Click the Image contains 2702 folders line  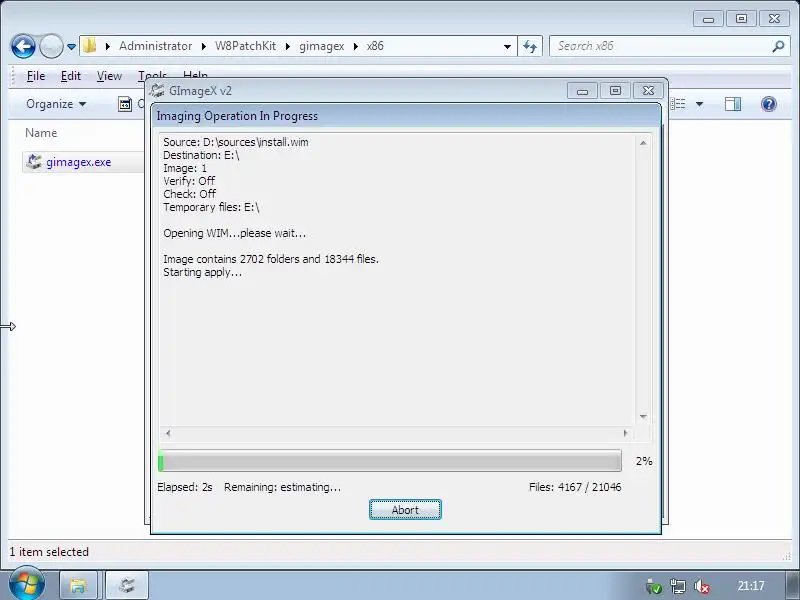[x=271, y=259]
